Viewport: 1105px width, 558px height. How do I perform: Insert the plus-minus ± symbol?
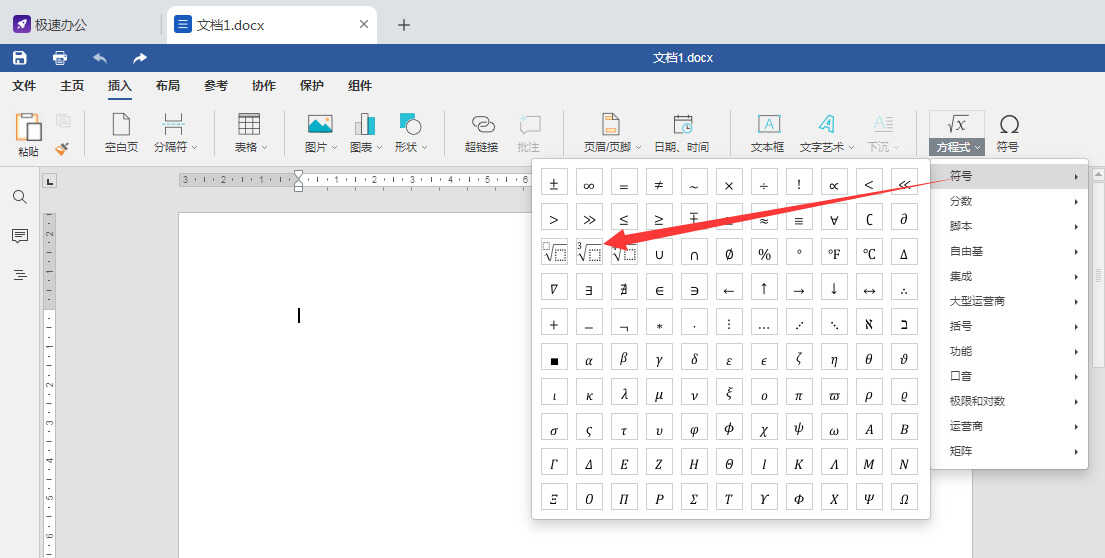[554, 182]
